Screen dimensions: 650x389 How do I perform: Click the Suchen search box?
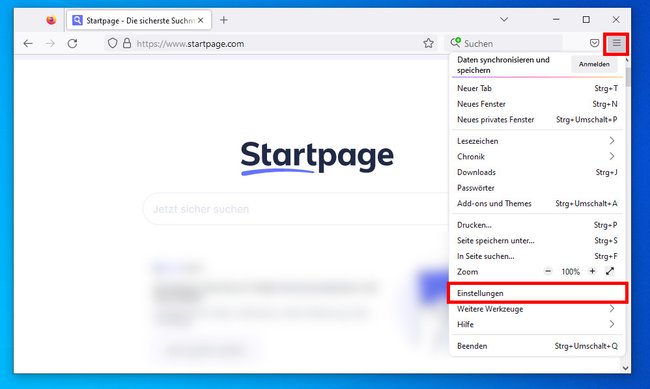point(504,43)
